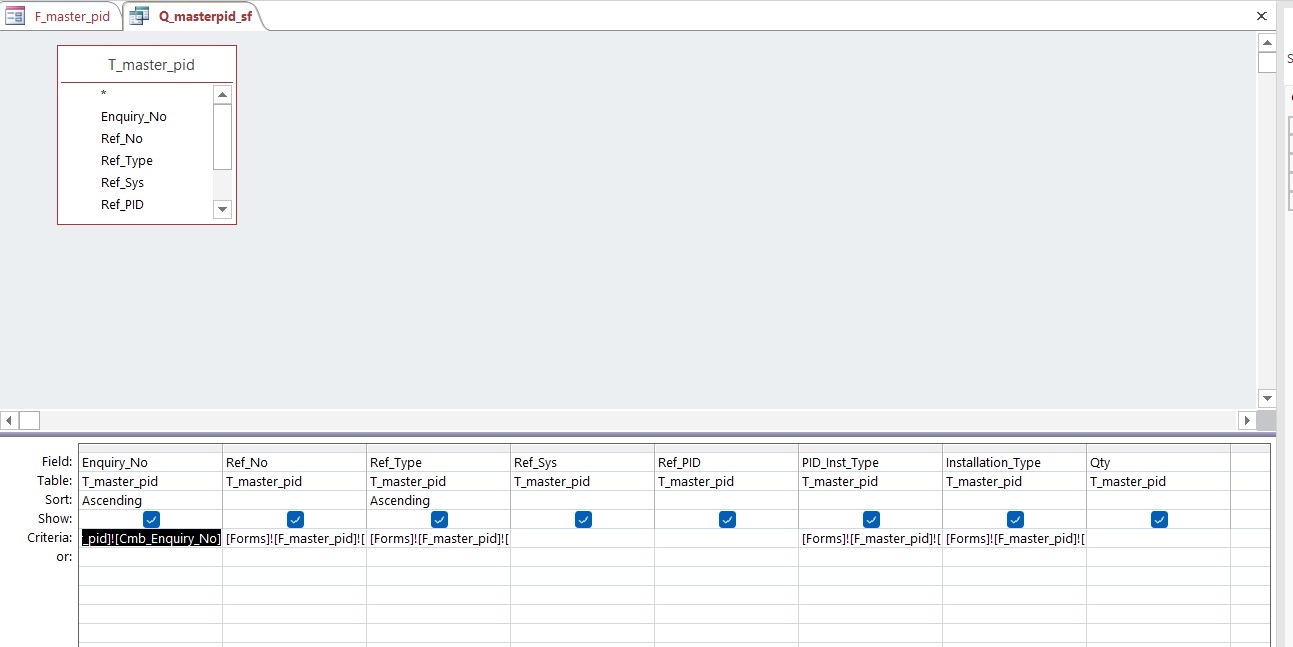Uncheck Show box for Ref_Type column

click(x=439, y=519)
